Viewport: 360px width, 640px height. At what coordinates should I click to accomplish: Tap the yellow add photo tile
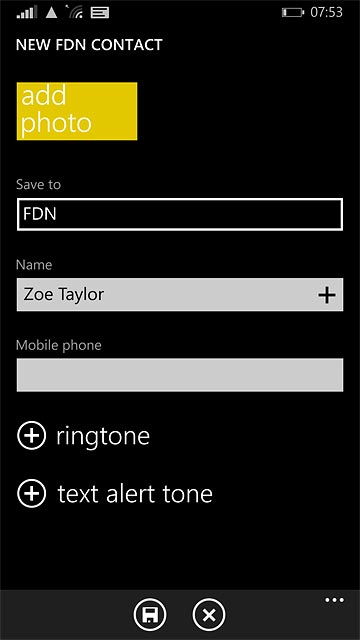click(x=77, y=111)
